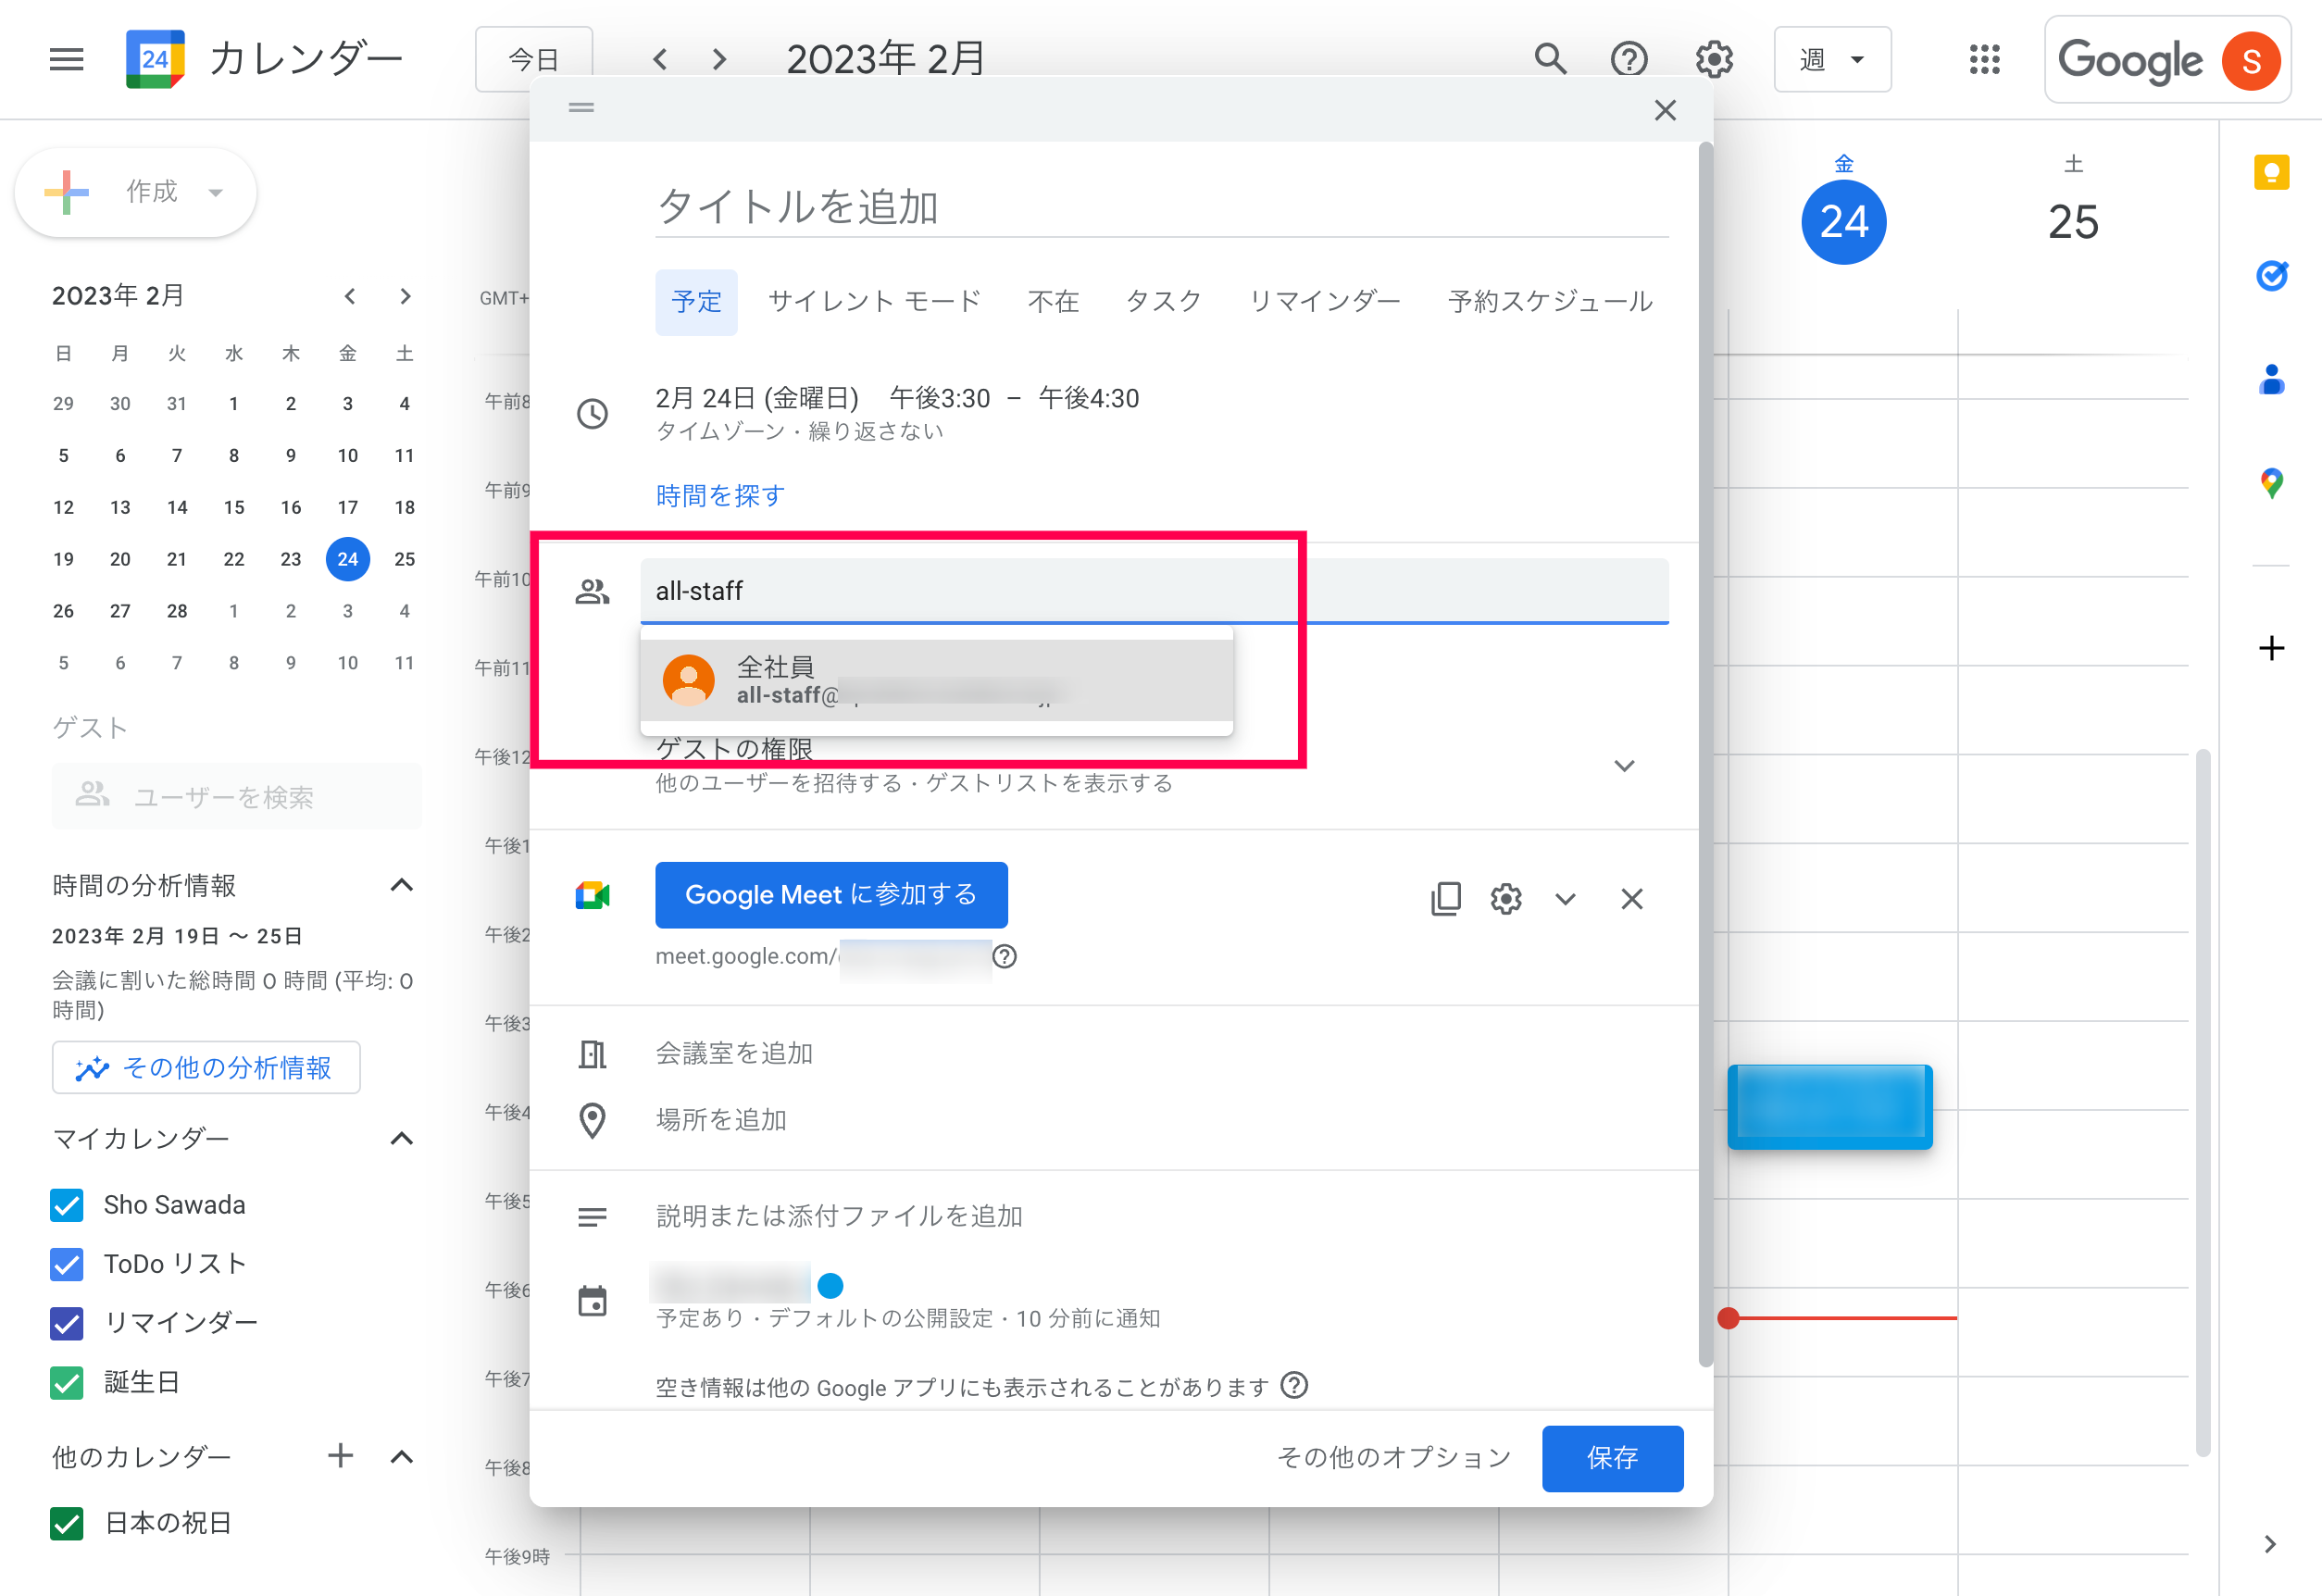The image size is (2322, 1596).
Task: Copy the Google Meet conference info
Action: [x=1445, y=898]
